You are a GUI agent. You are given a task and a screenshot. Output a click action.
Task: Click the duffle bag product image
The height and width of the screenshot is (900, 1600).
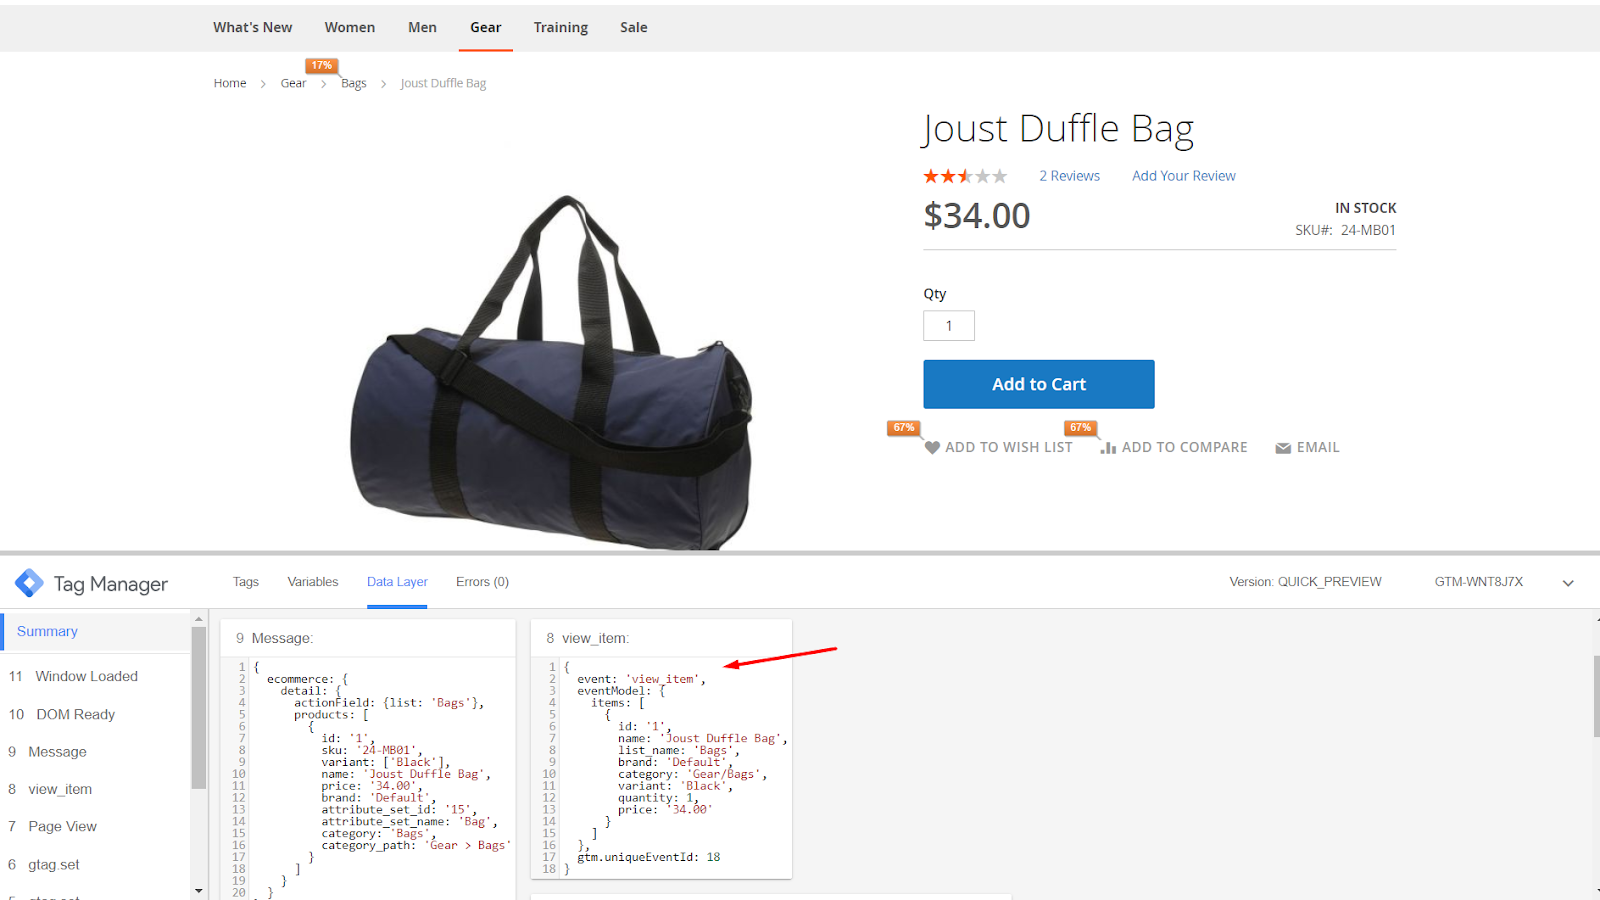[x=550, y=370]
